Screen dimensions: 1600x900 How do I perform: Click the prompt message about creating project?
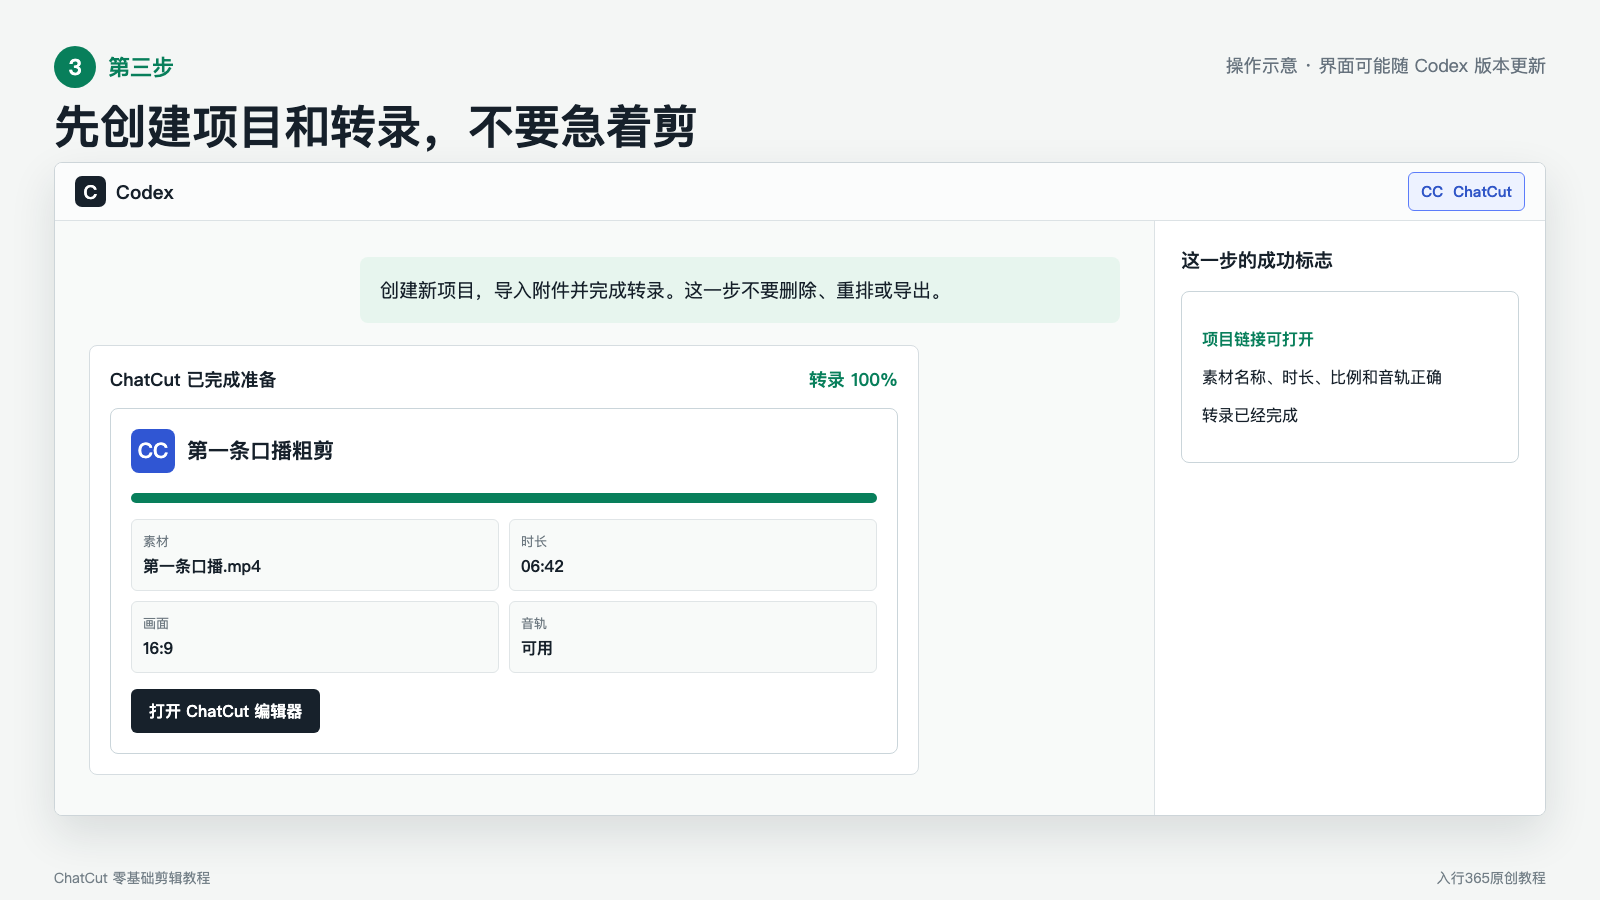(740, 290)
